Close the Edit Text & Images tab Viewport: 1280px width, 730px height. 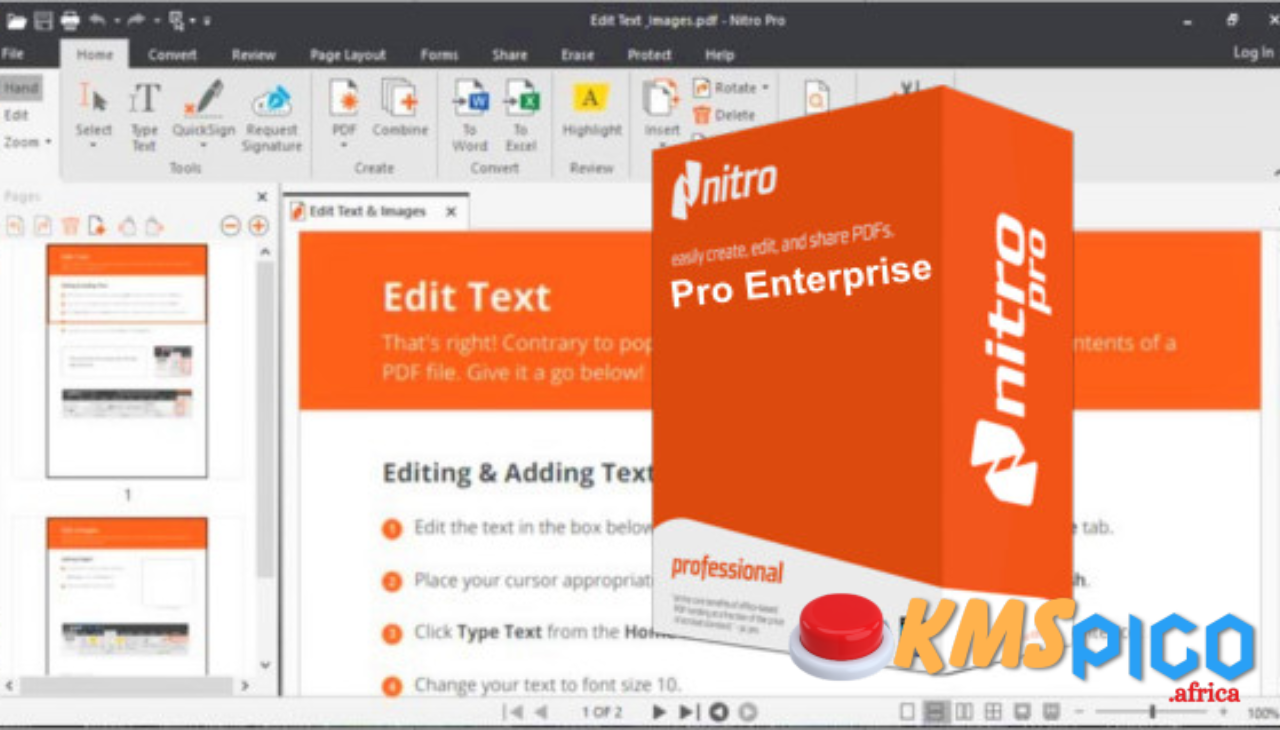(x=451, y=211)
